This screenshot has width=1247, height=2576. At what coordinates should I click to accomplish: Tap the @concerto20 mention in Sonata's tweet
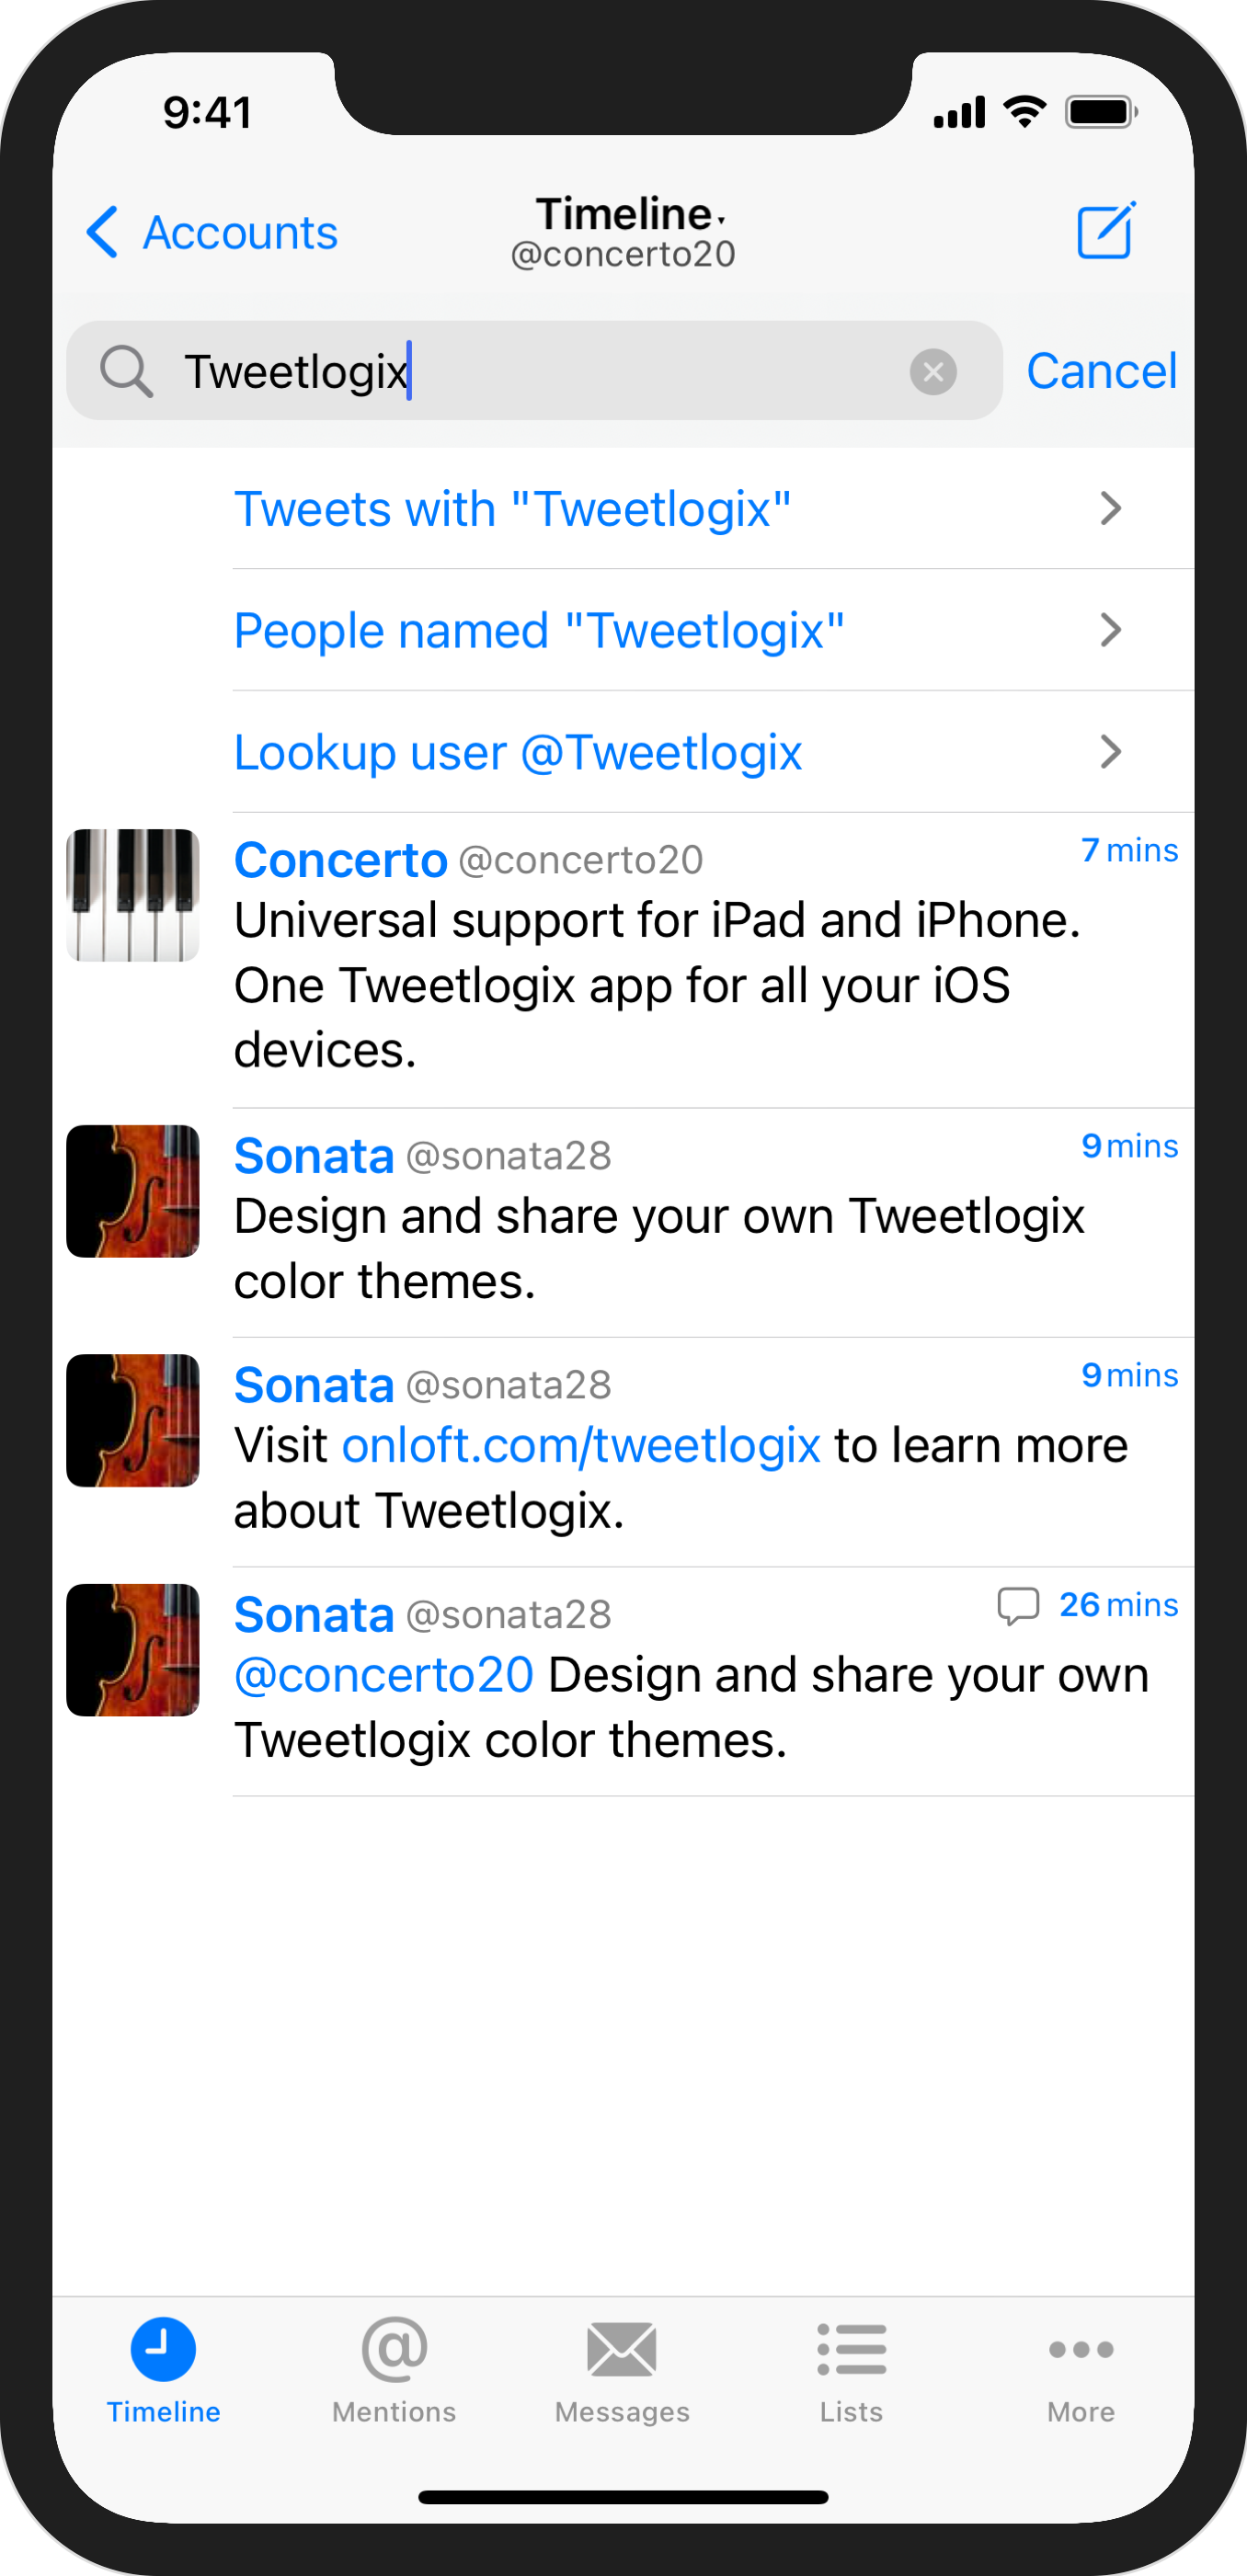384,1675
